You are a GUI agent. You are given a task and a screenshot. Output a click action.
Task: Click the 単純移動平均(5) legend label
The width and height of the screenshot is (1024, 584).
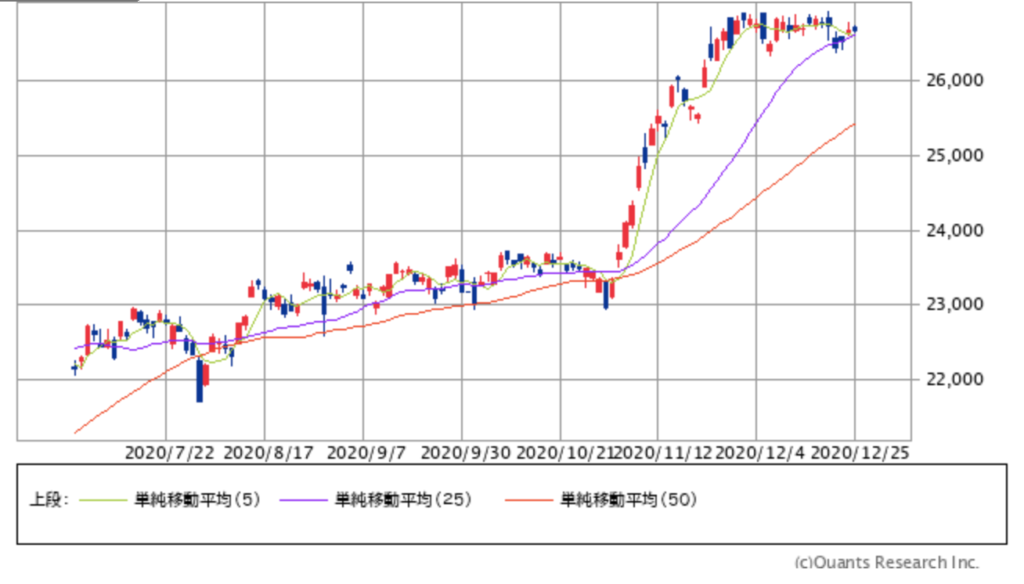point(197,500)
